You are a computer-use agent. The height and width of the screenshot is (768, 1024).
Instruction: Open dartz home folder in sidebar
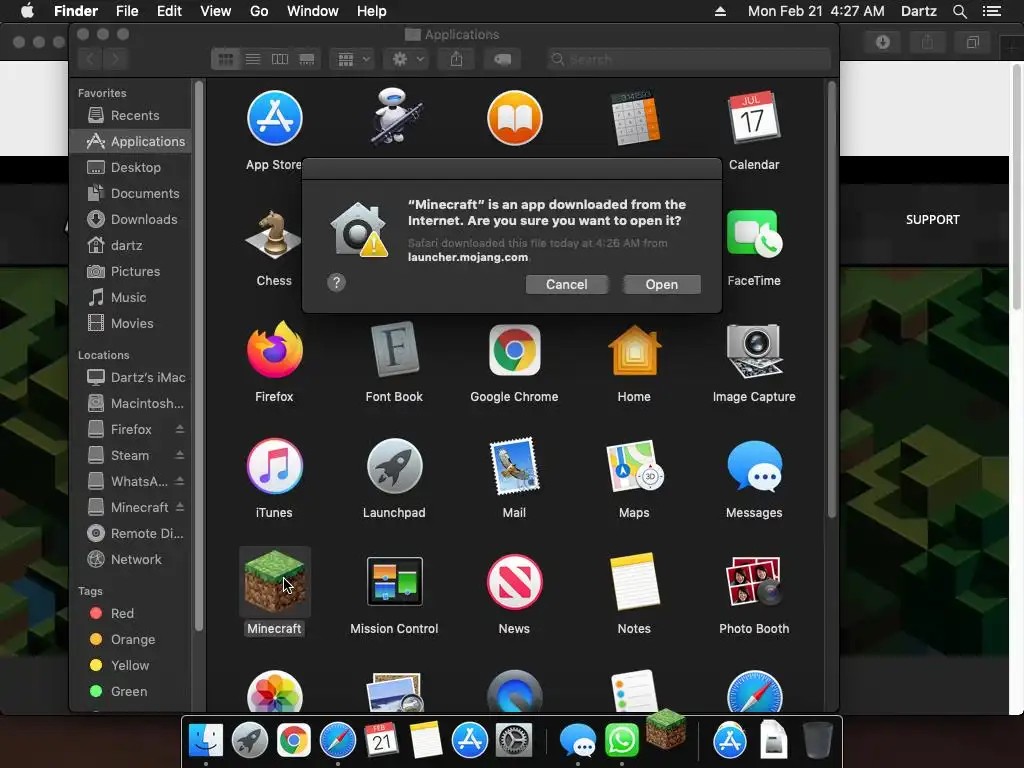tap(131, 246)
